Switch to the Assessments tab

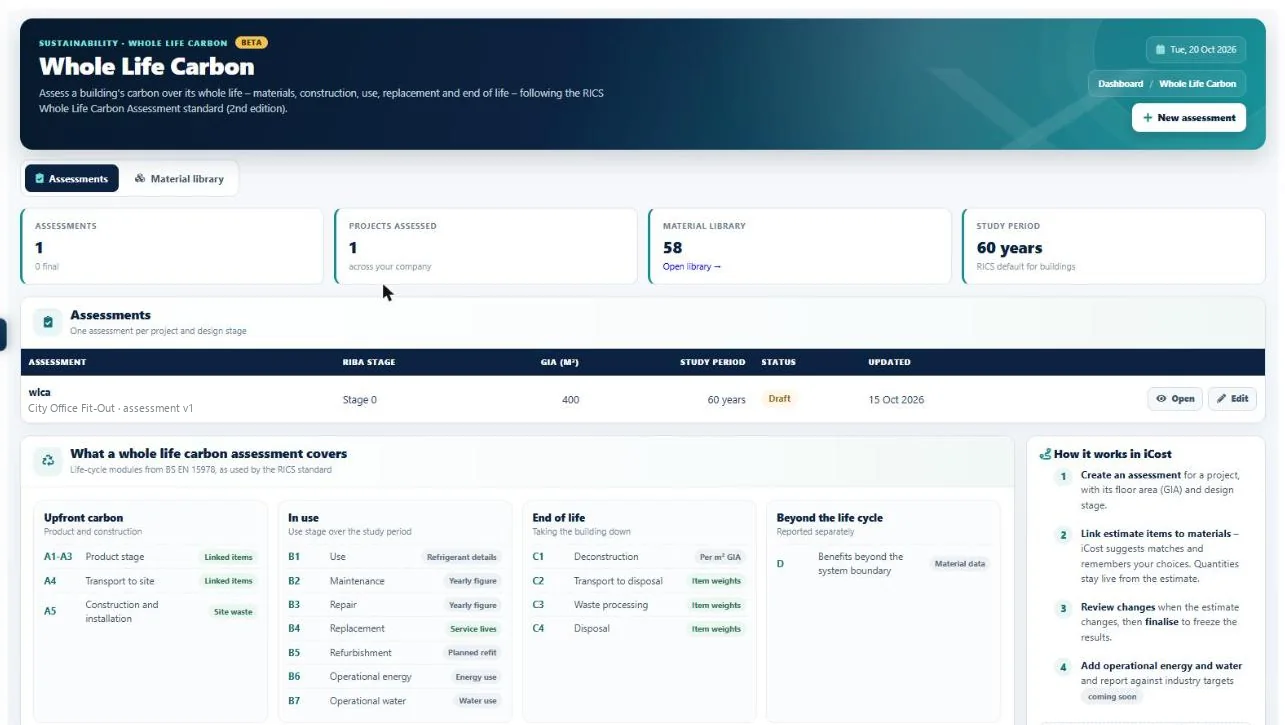tap(71, 179)
